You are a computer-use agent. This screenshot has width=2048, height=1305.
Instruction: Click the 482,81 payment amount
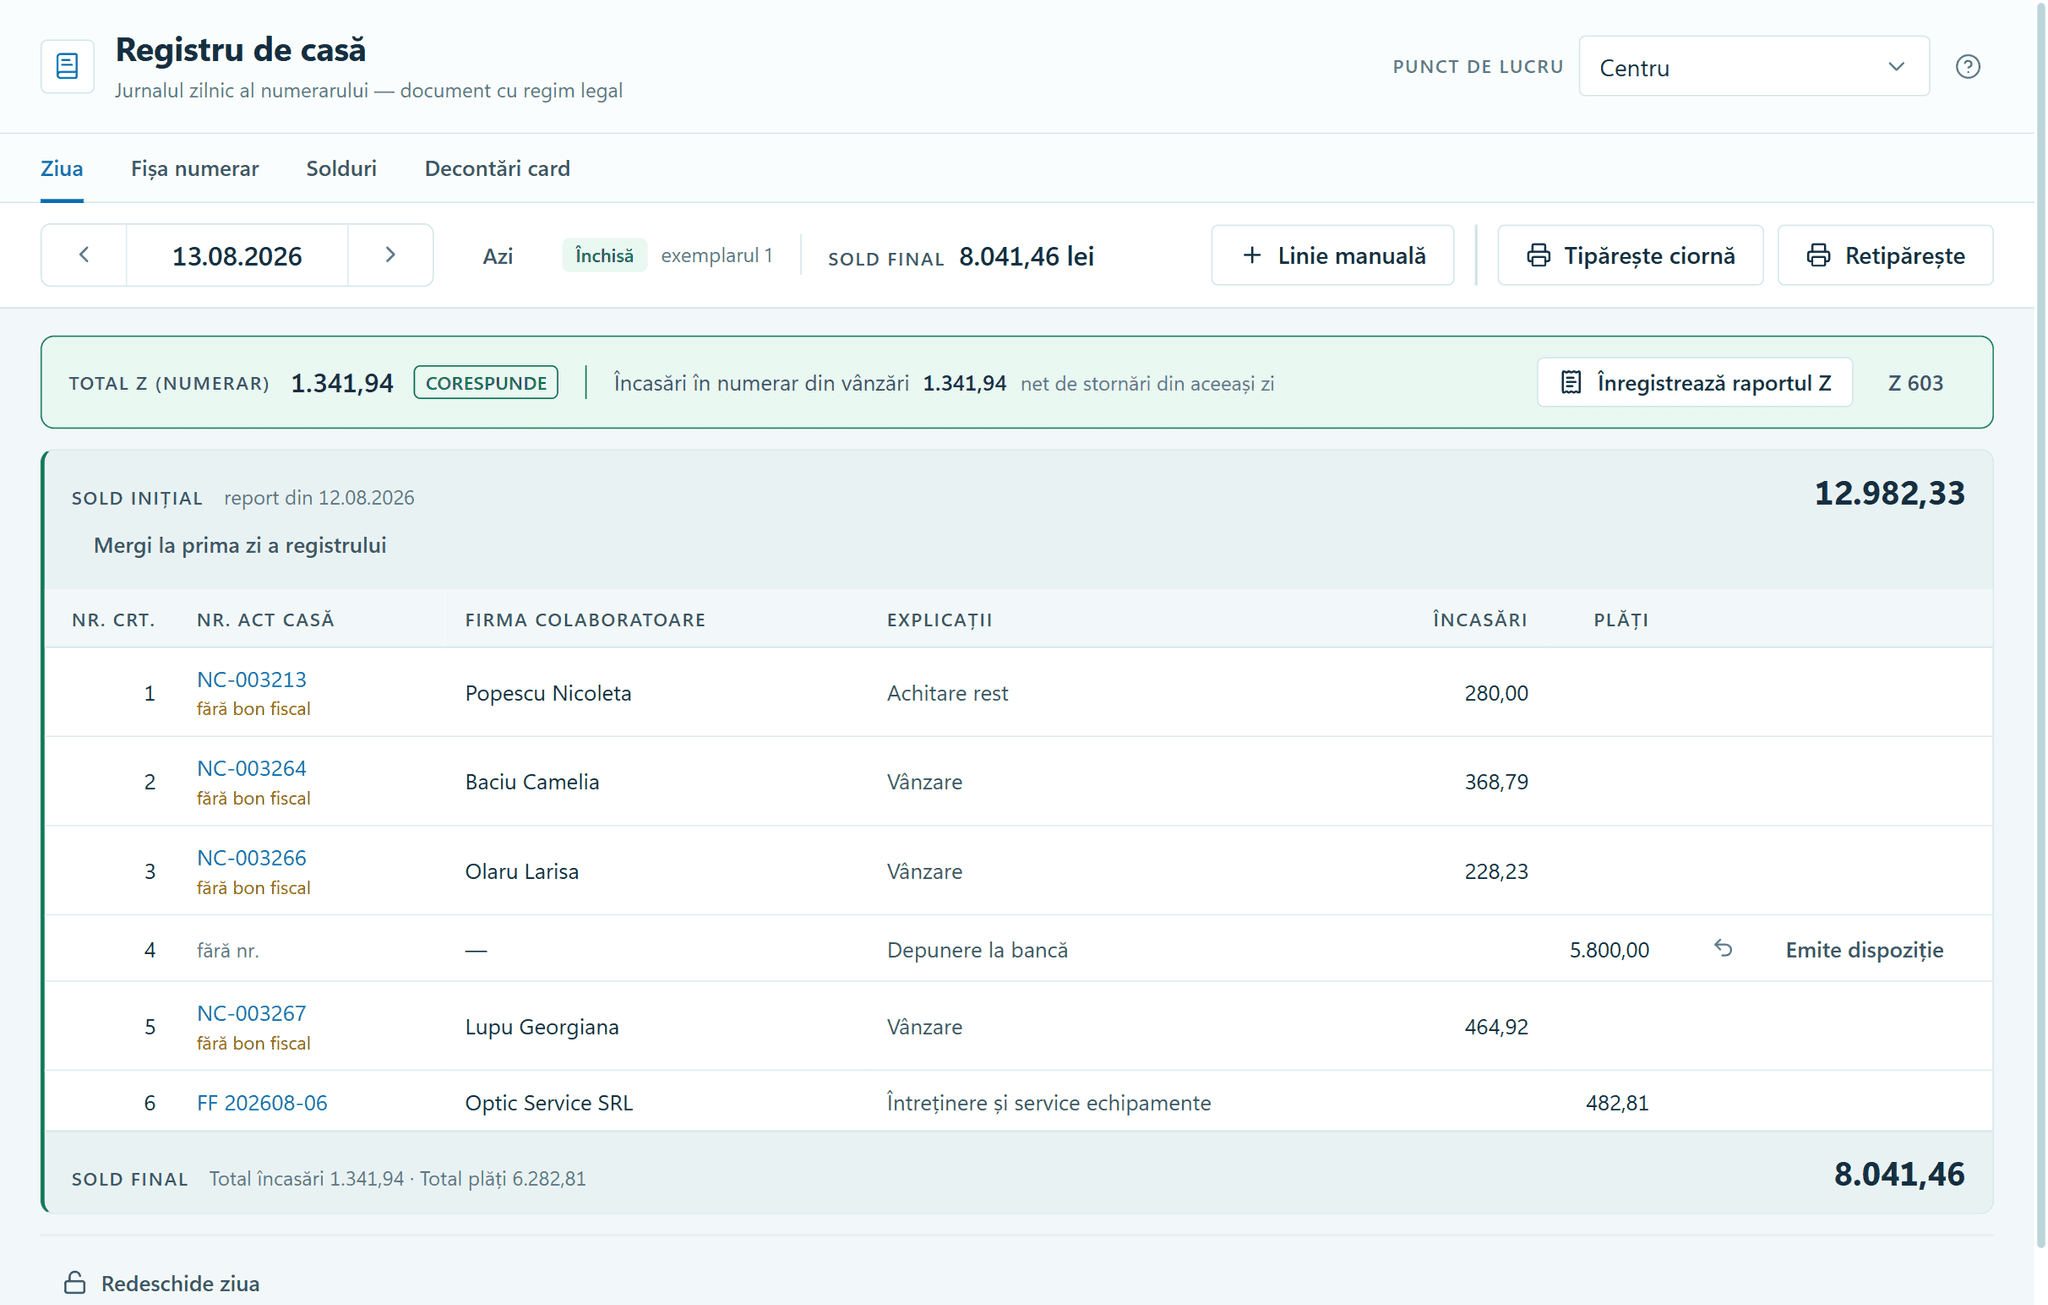tap(1617, 1103)
